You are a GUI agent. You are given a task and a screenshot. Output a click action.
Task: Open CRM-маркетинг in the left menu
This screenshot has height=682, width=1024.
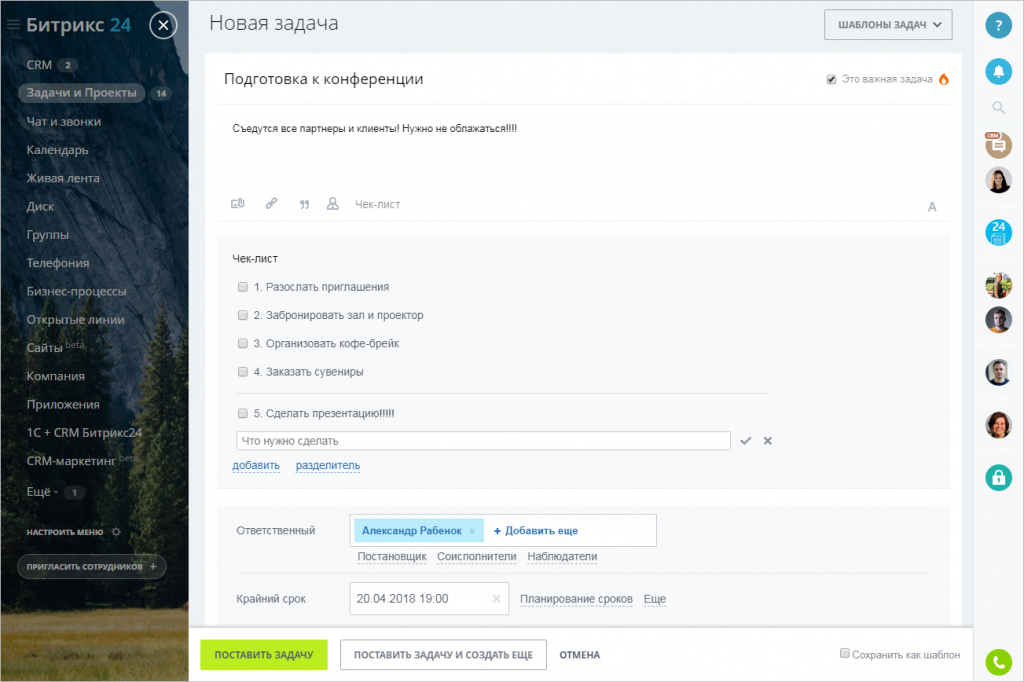coord(71,461)
